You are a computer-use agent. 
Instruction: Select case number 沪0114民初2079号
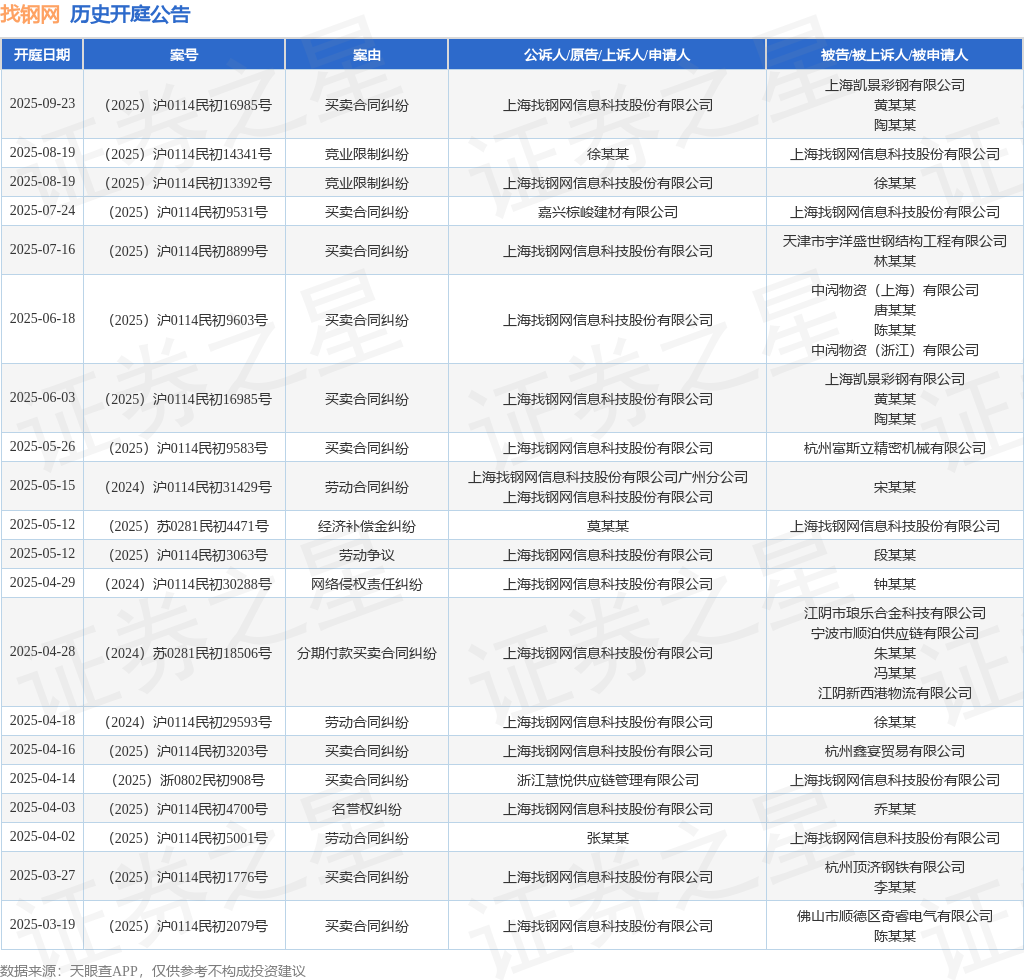(188, 926)
